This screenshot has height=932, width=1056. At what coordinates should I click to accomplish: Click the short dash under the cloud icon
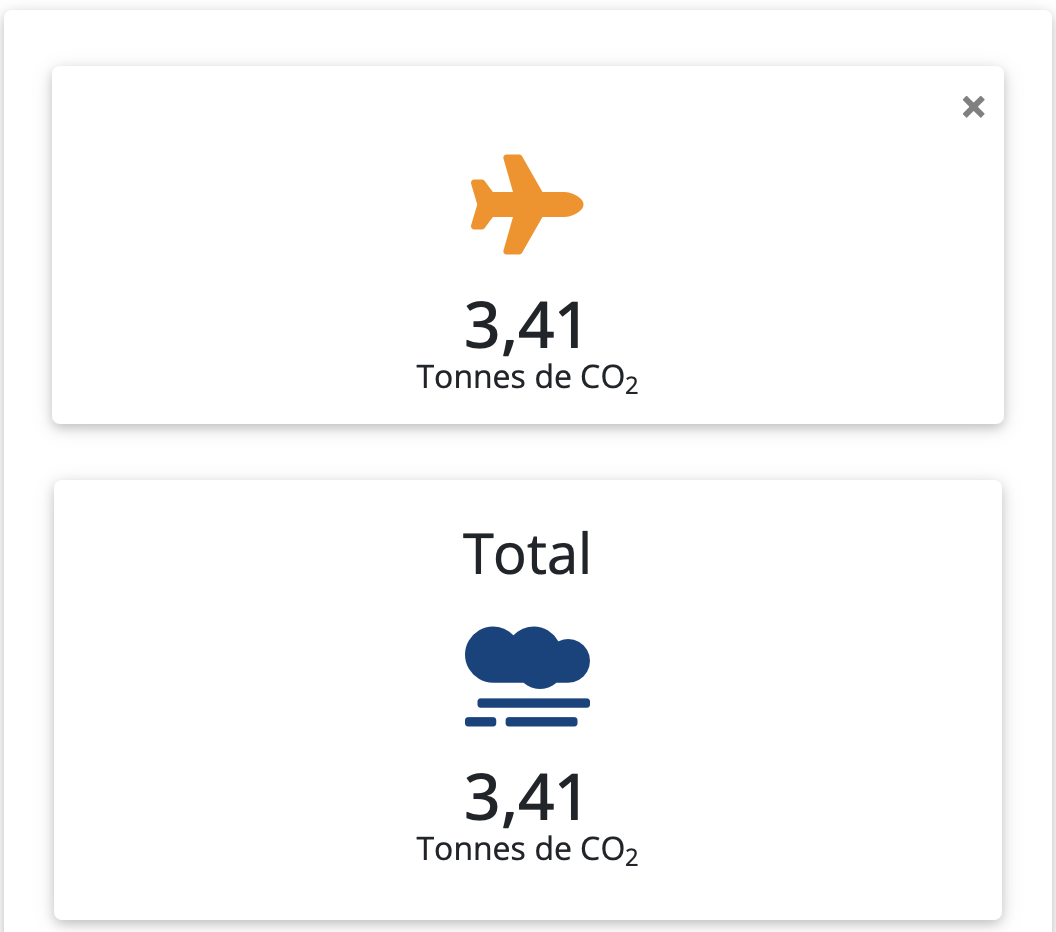(481, 721)
